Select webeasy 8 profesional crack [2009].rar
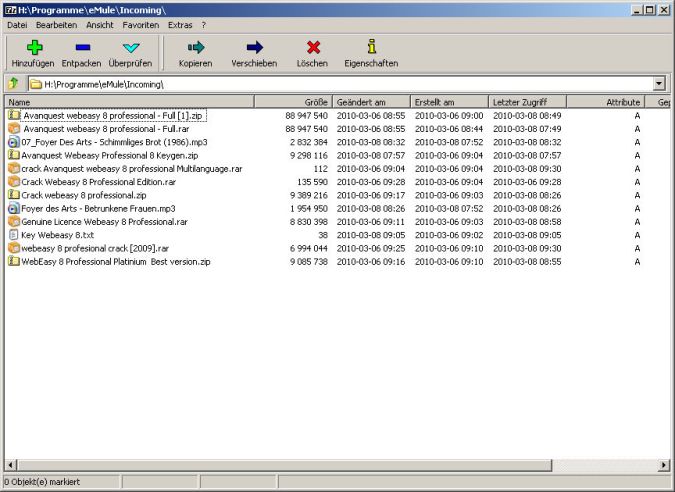Screen dimensions: 675x492 [95, 248]
